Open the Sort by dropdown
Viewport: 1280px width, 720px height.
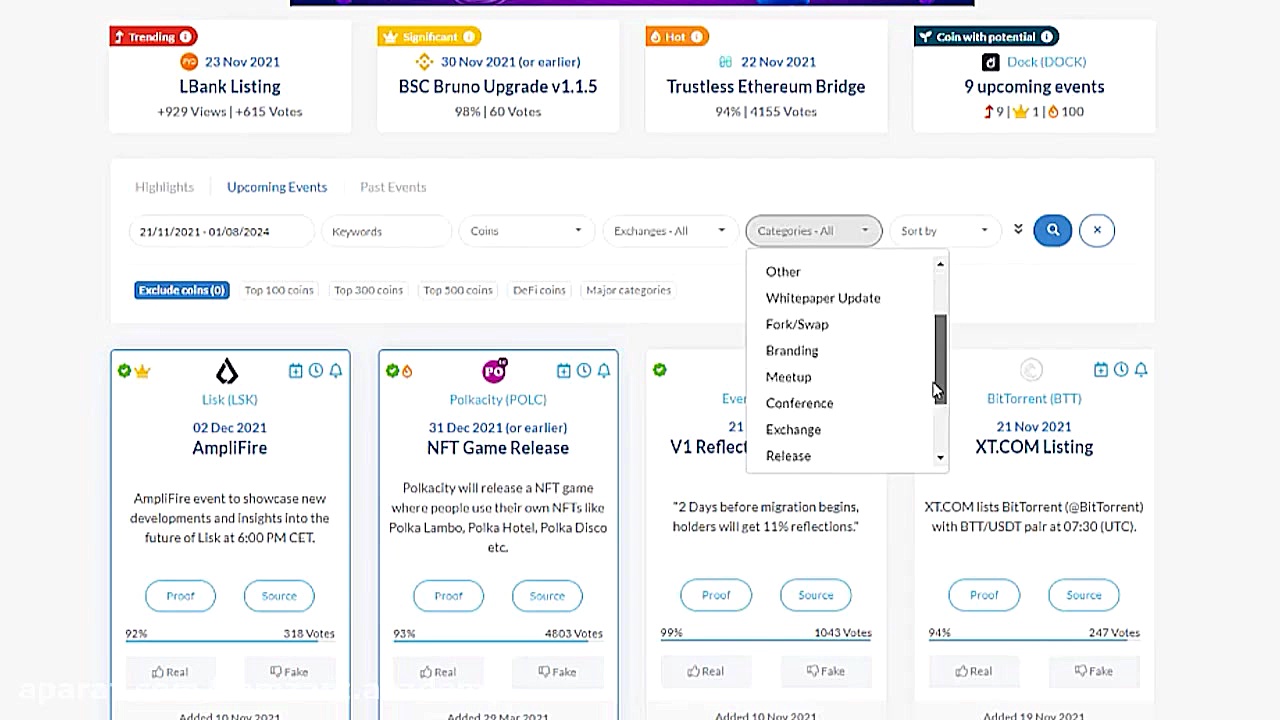[x=944, y=231]
